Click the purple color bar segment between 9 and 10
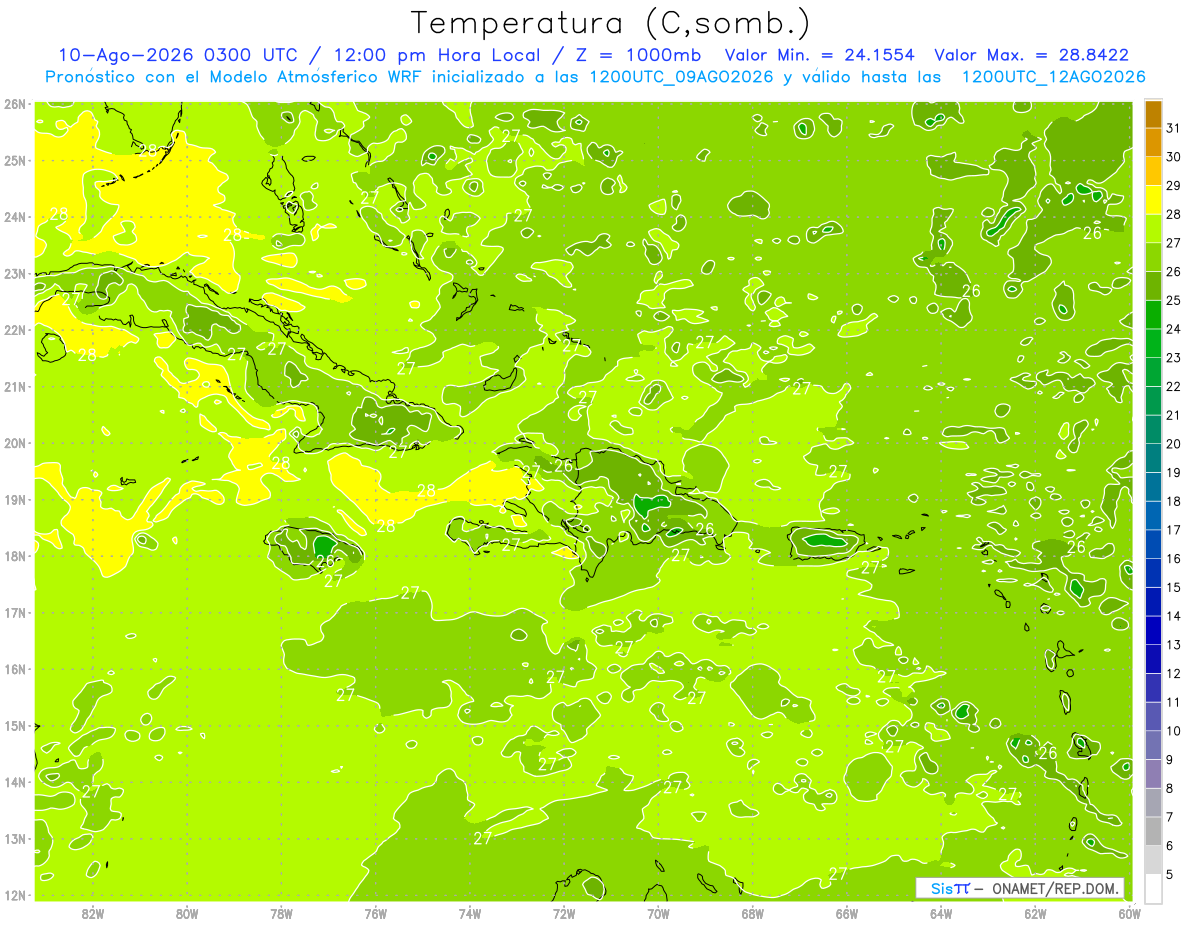This screenshot has height=927, width=1200. (x=1153, y=745)
